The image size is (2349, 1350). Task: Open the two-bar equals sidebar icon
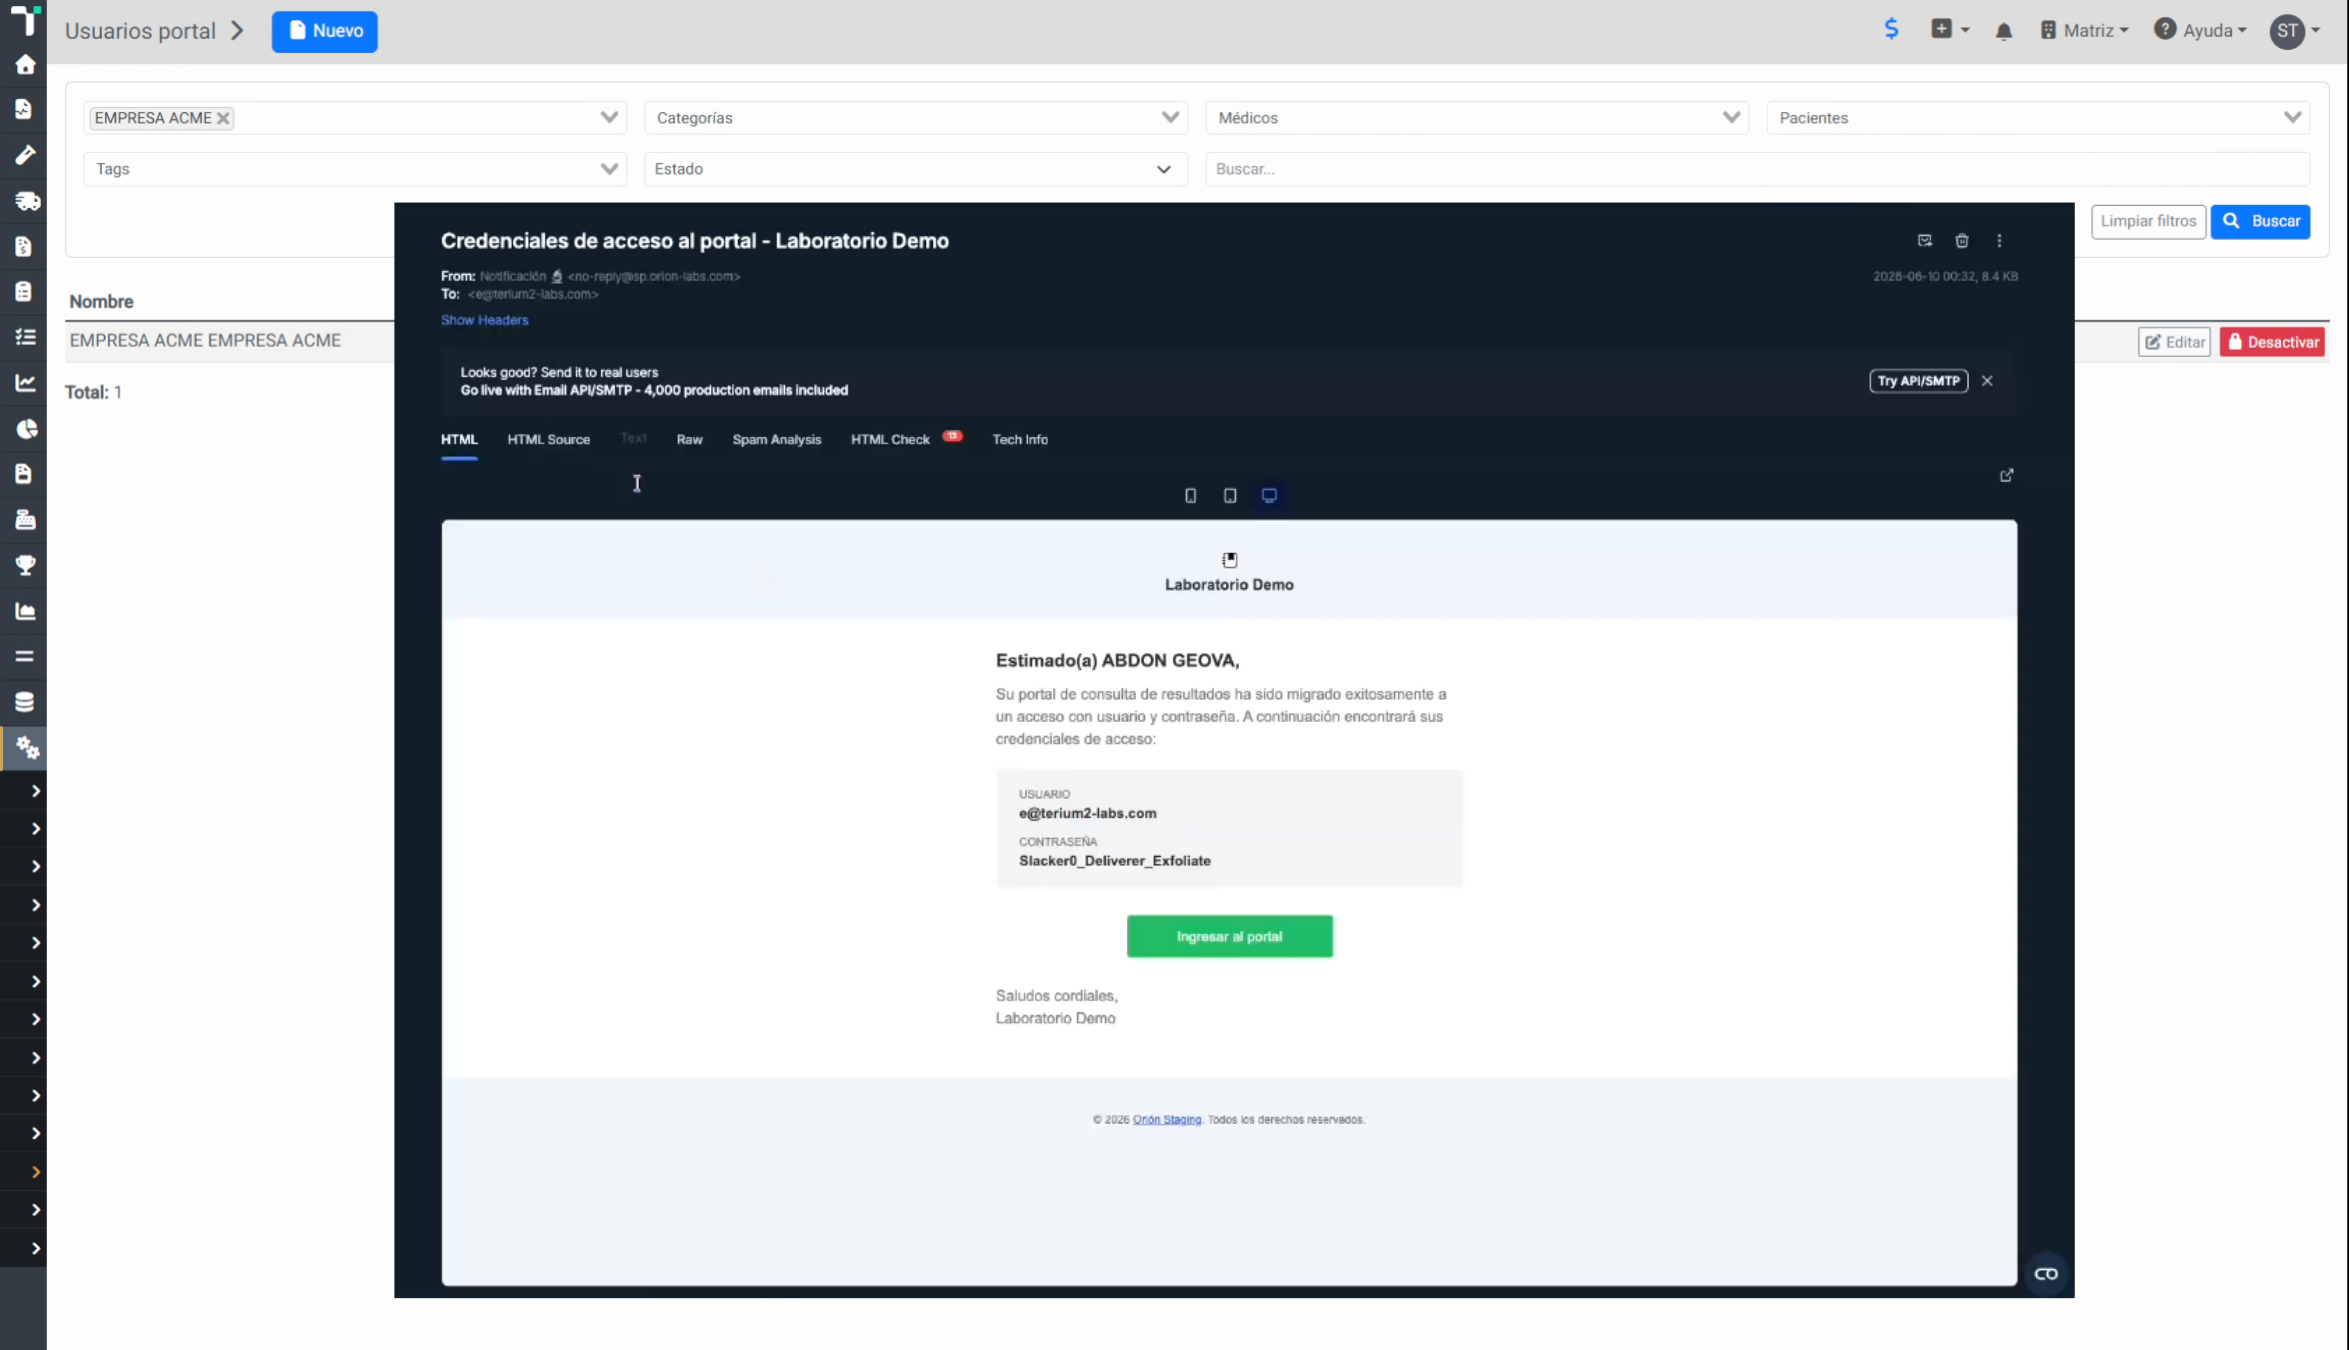click(x=25, y=656)
